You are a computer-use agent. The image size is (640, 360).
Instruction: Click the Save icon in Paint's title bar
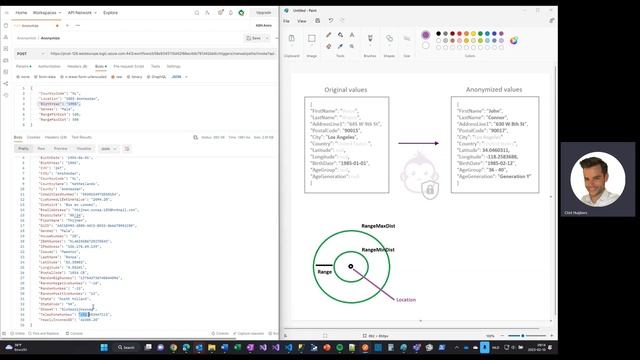click(x=318, y=21)
